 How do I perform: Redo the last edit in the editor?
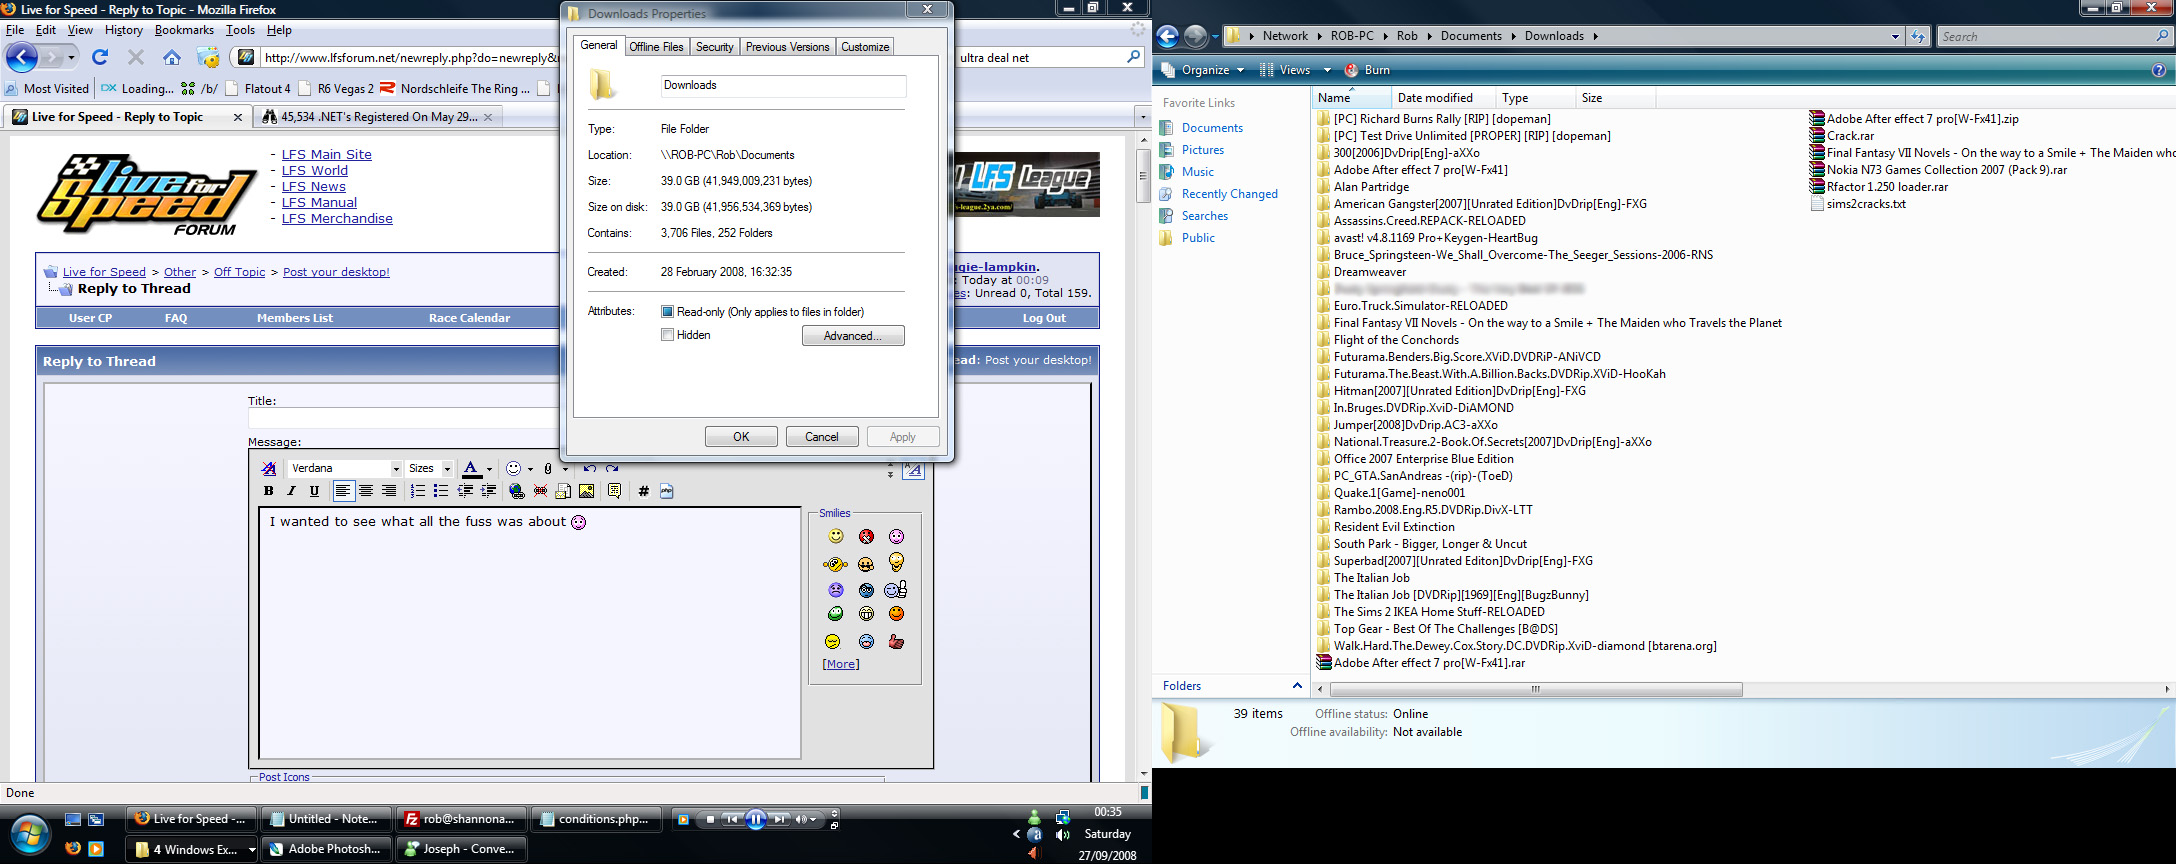(613, 468)
